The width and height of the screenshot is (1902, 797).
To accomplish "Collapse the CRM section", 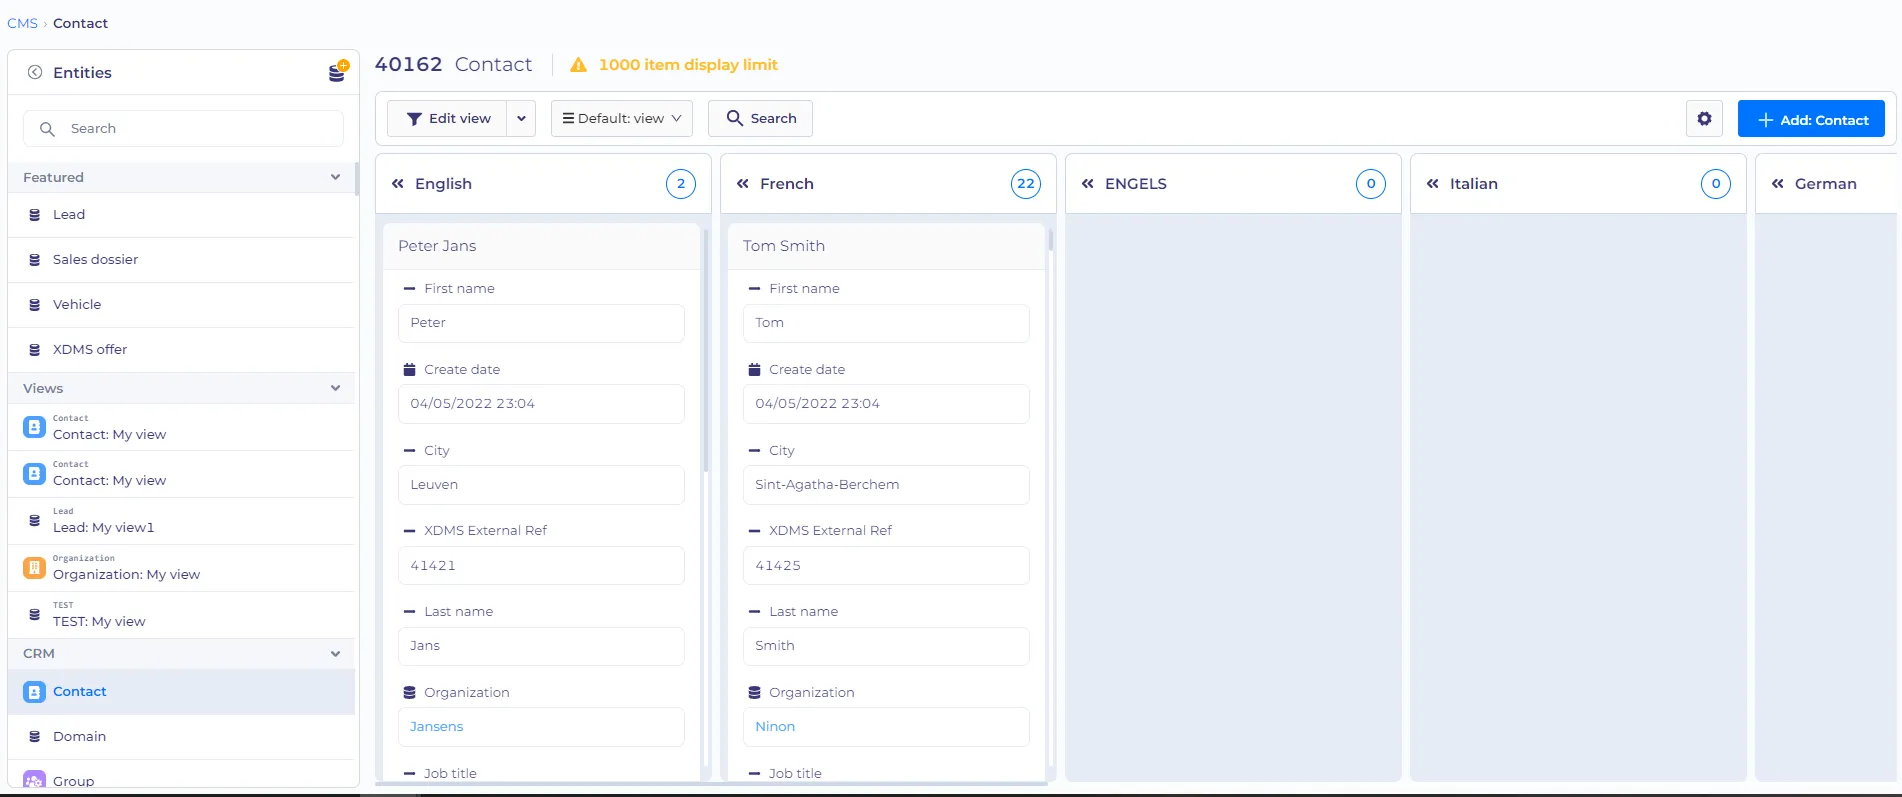I will click(335, 654).
